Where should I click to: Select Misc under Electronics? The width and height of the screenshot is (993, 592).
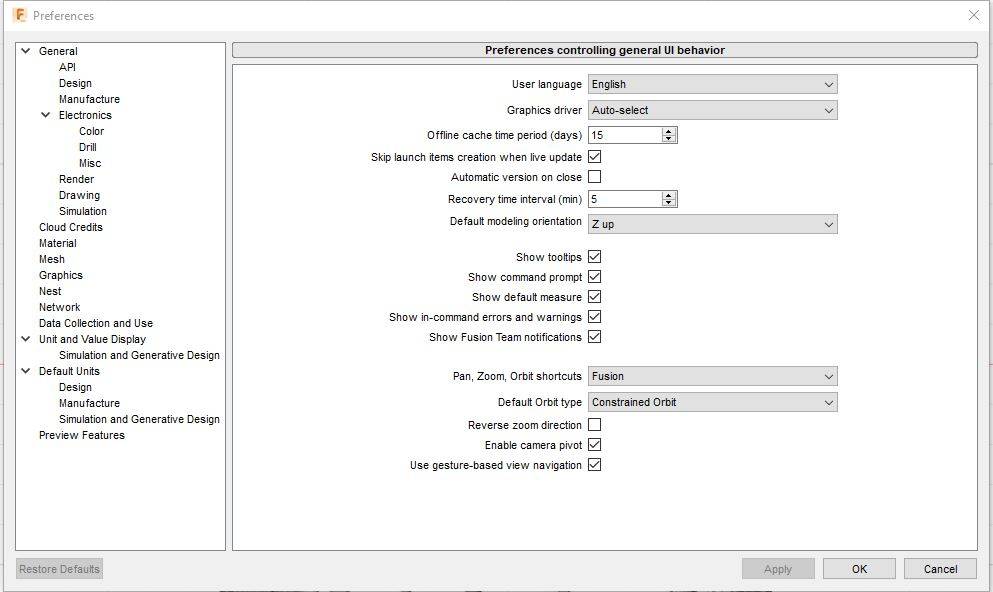[90, 163]
